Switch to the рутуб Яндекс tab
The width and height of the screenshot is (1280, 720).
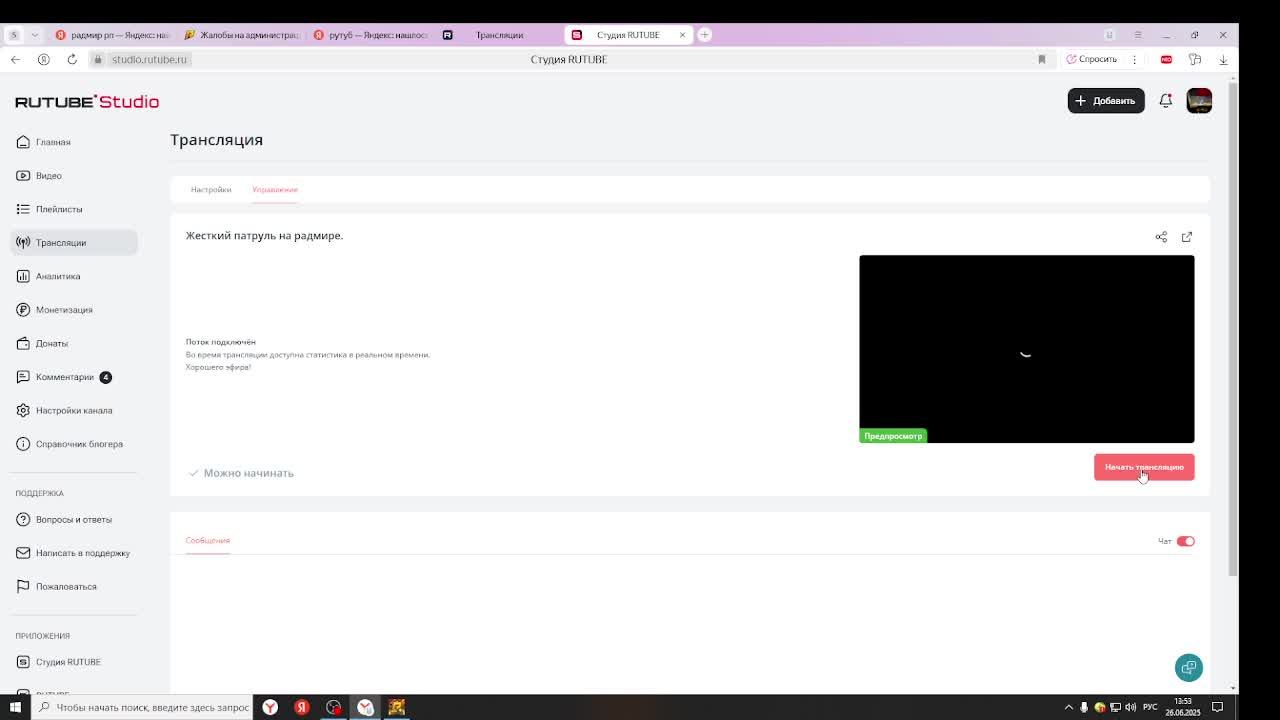coord(371,35)
